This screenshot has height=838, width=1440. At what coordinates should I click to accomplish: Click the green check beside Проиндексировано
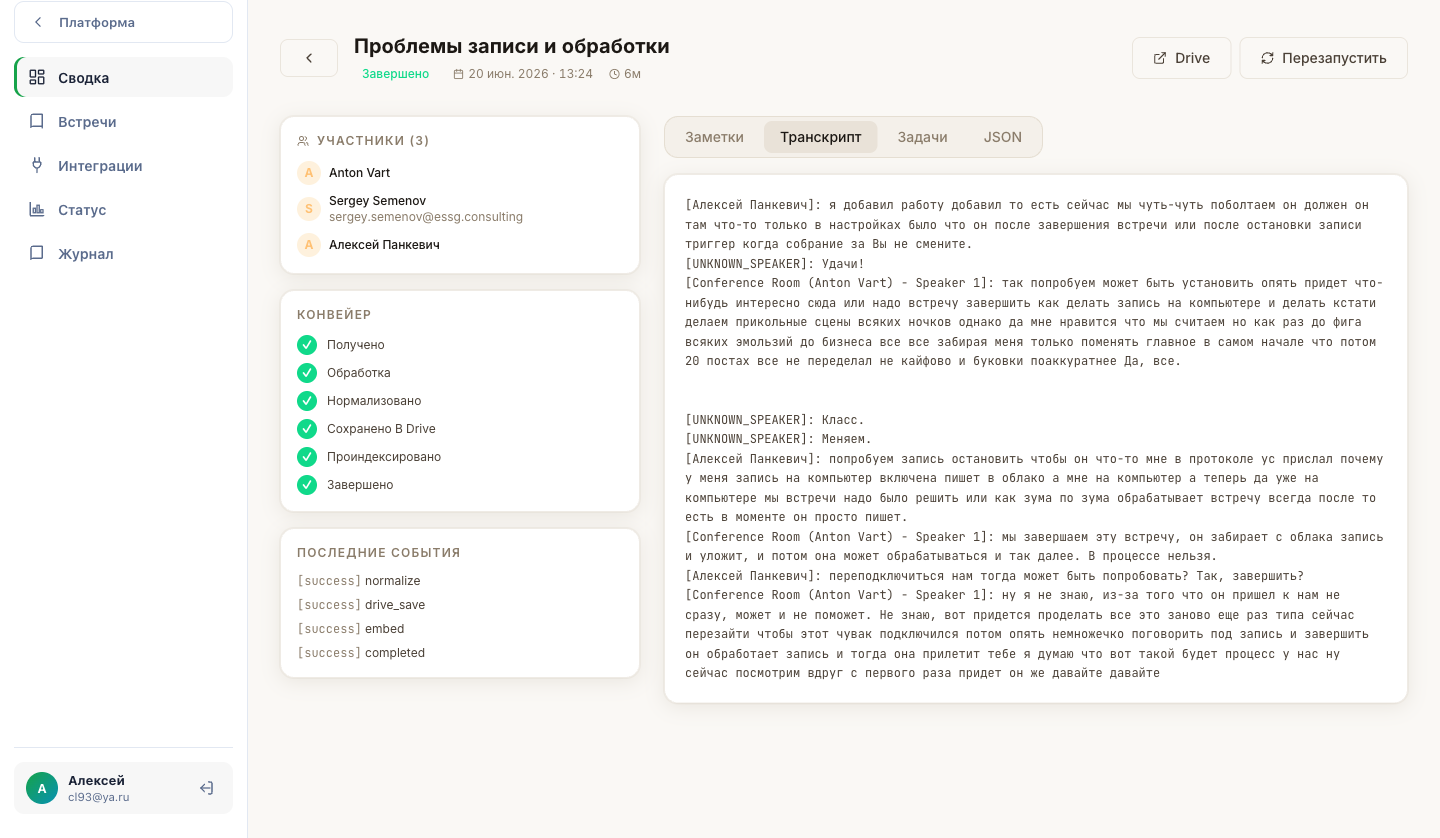tap(307, 457)
